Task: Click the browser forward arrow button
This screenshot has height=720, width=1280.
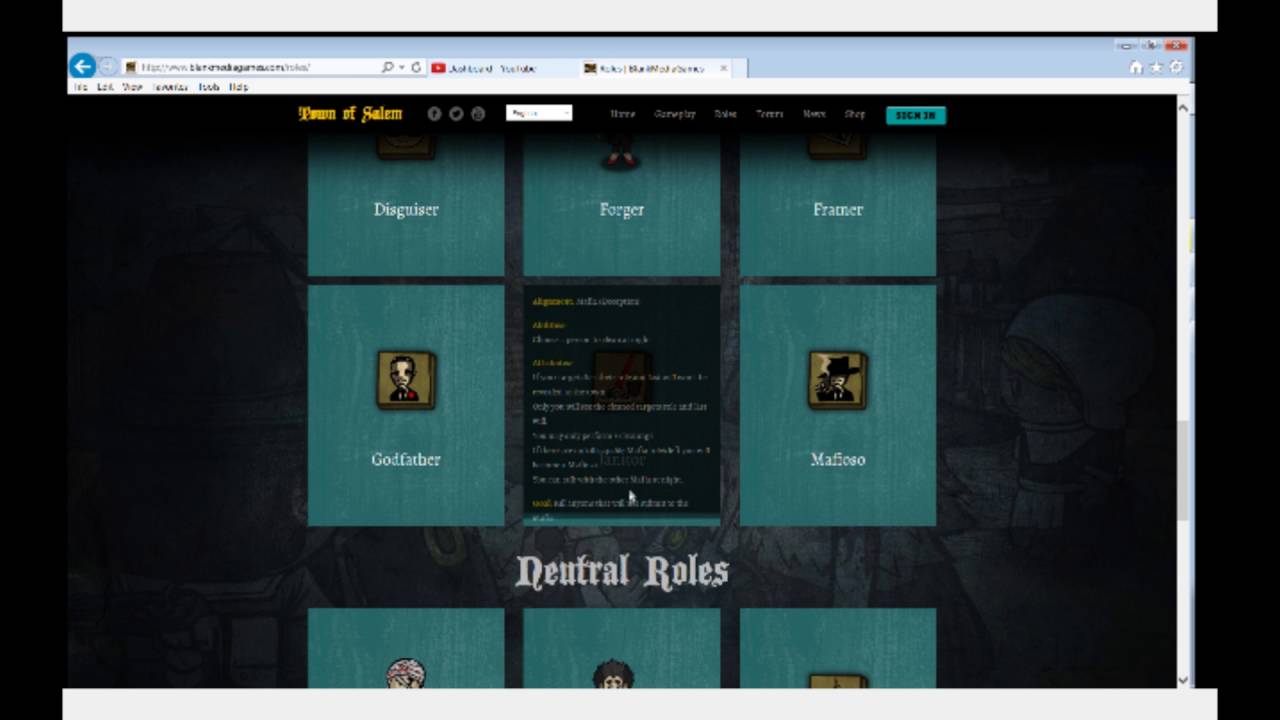Action: [x=107, y=67]
